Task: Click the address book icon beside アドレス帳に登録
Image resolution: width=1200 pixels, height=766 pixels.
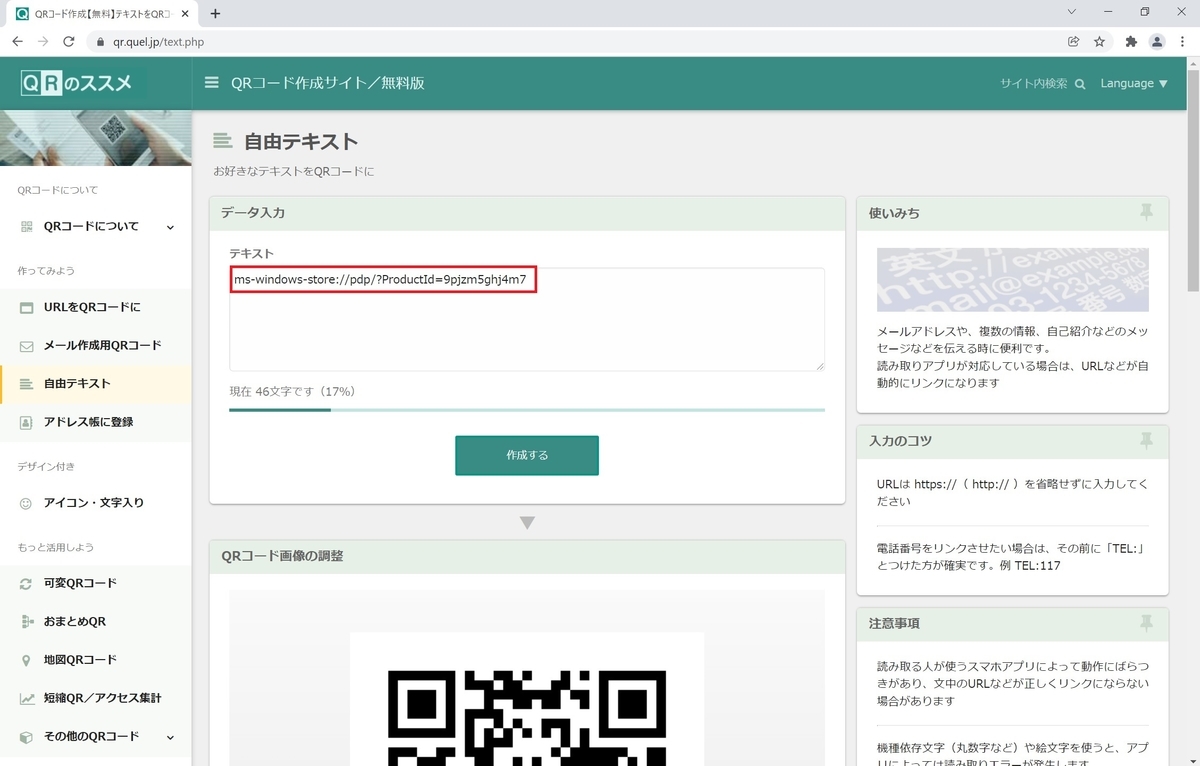Action: pyautogui.click(x=27, y=423)
